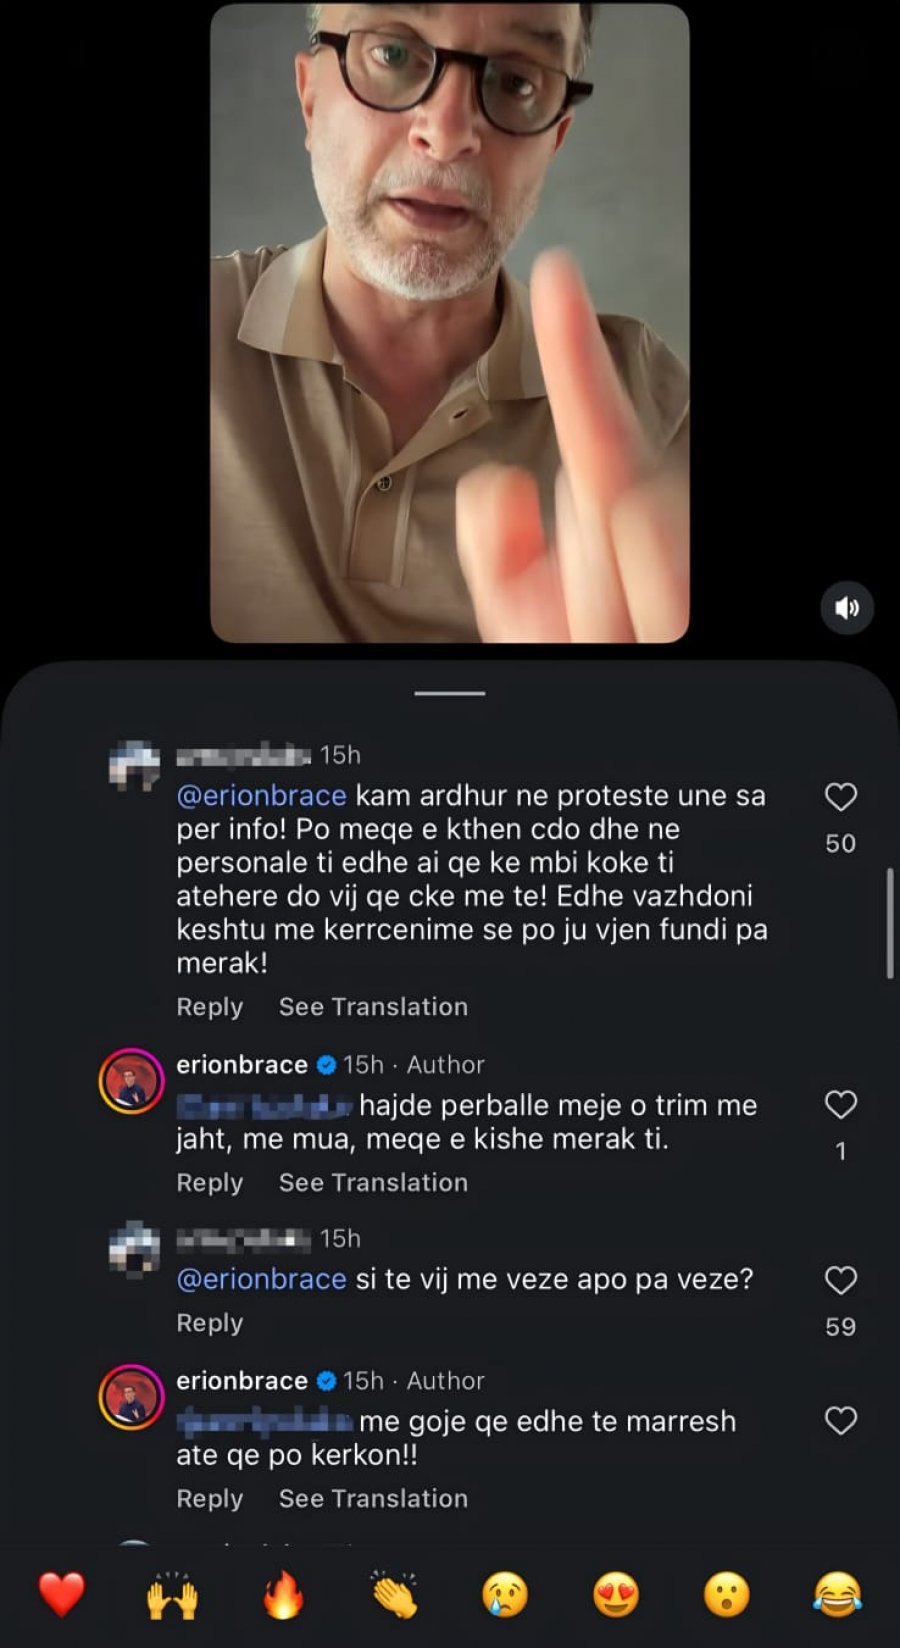Viewport: 900px width, 1648px height.
Task: Send the heart-eyes emoji reaction
Action: 616,1594
